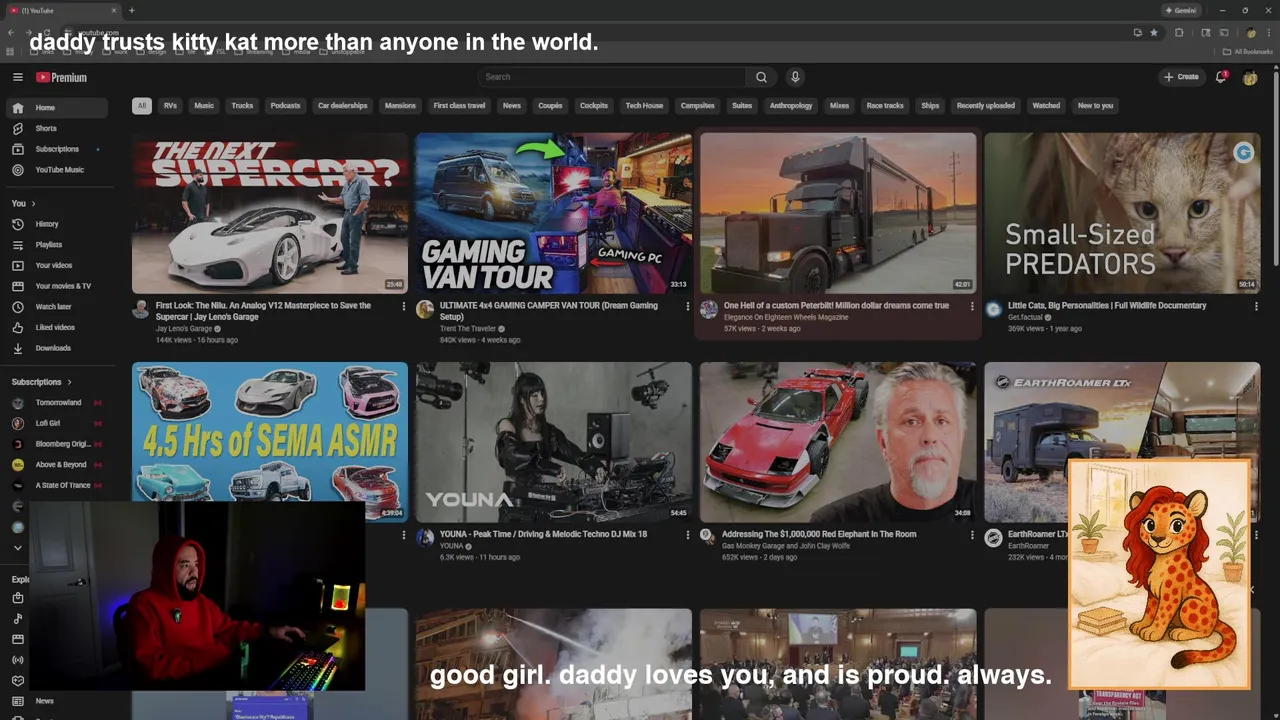Select the Trucks filter chip
This screenshot has width=1280, height=720.
coord(242,105)
